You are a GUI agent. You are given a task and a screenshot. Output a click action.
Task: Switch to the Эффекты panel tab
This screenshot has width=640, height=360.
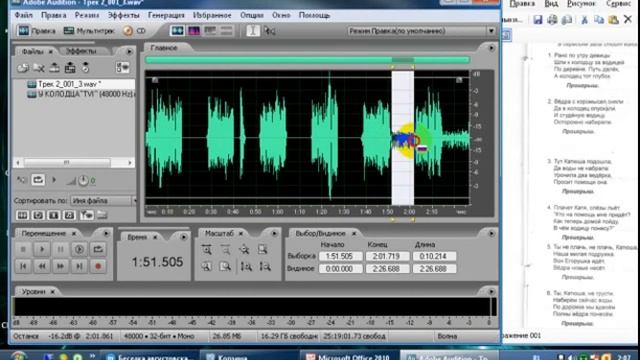pyautogui.click(x=81, y=51)
